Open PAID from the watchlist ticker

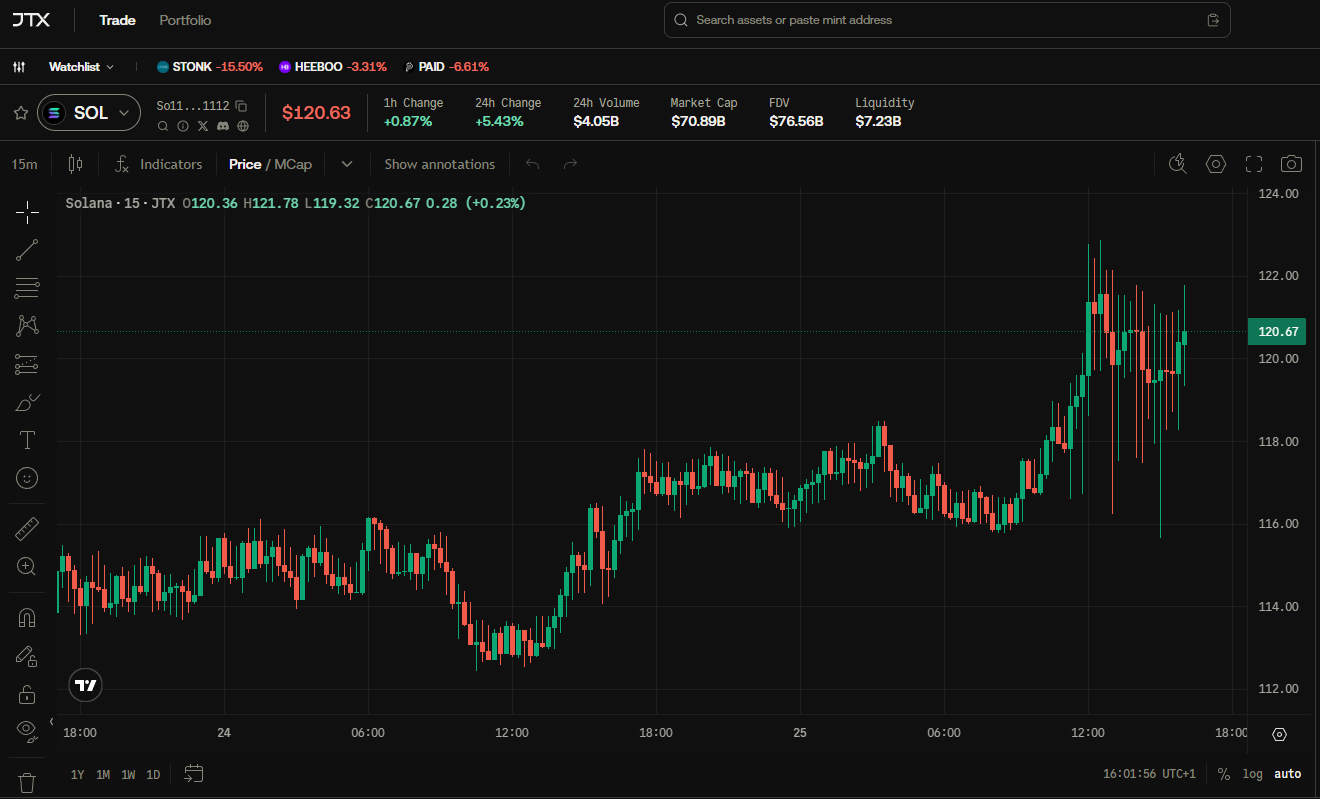pyautogui.click(x=446, y=67)
